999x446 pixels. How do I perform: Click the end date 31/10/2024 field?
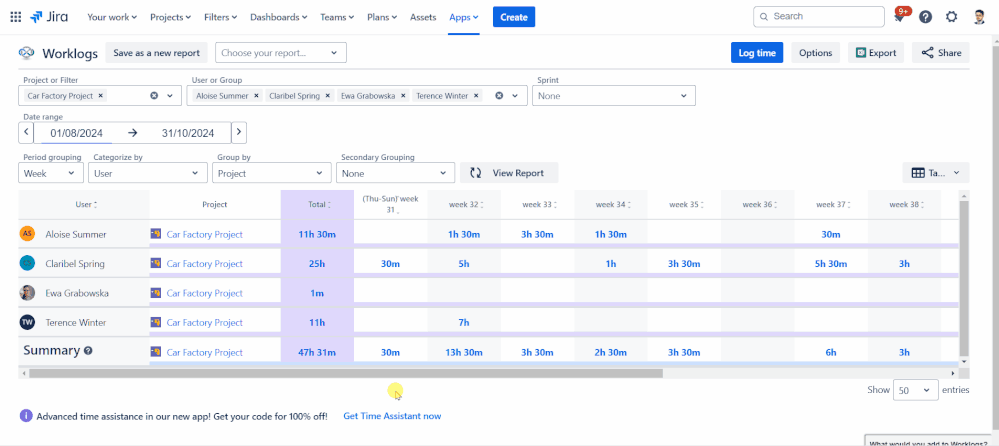[x=188, y=133]
